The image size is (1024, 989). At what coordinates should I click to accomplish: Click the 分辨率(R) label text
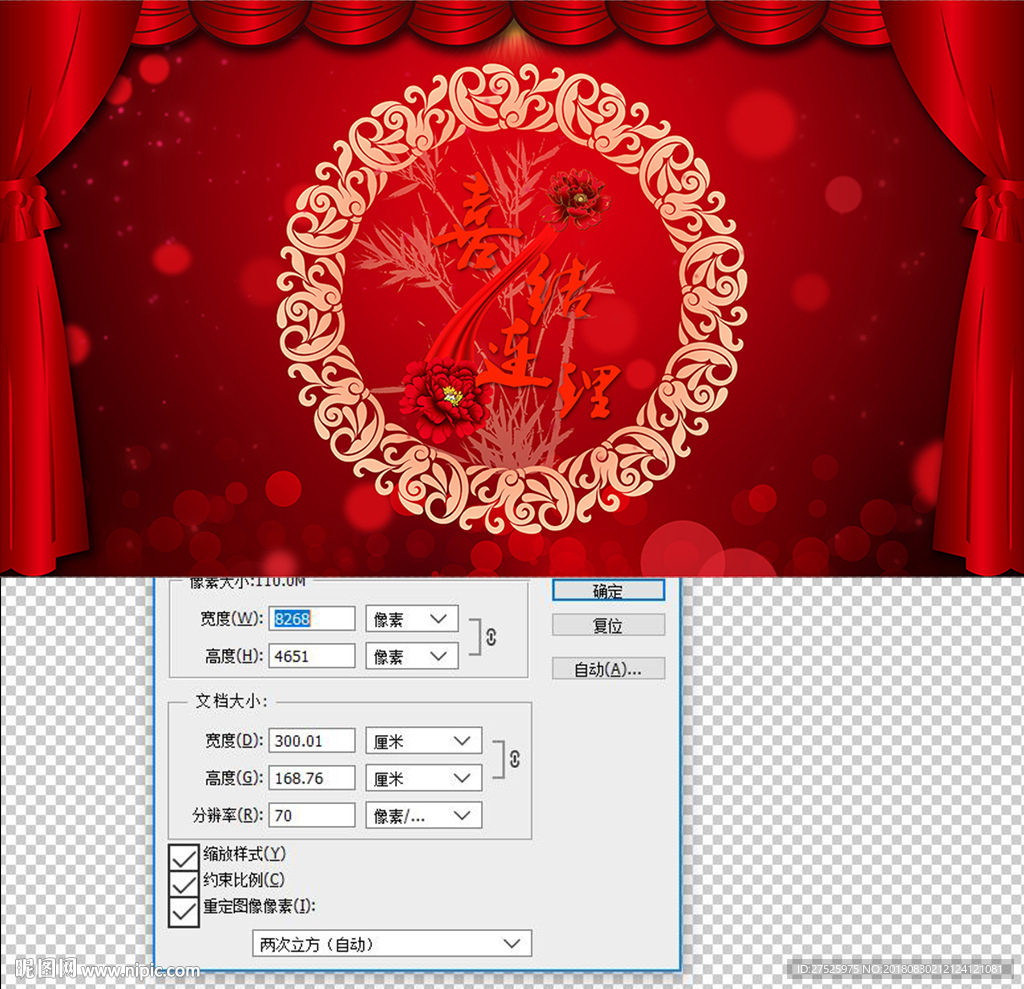[227, 815]
